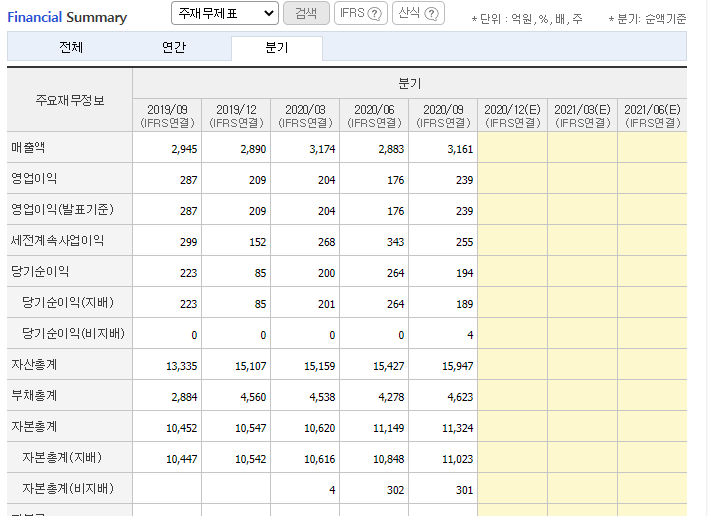708x516 pixels.
Task: Click the 당기순이익(지배) value 189
Action: pyautogui.click(x=464, y=304)
